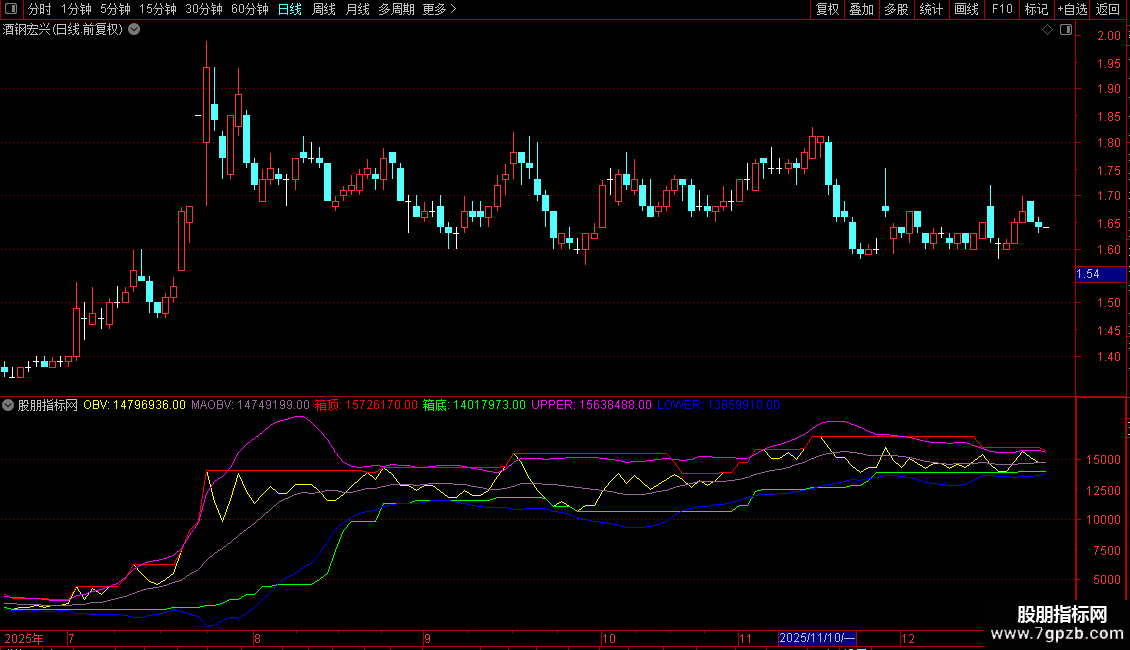Click the 标记 mark tool
This screenshot has height=650, width=1130.
tap(1036, 9)
